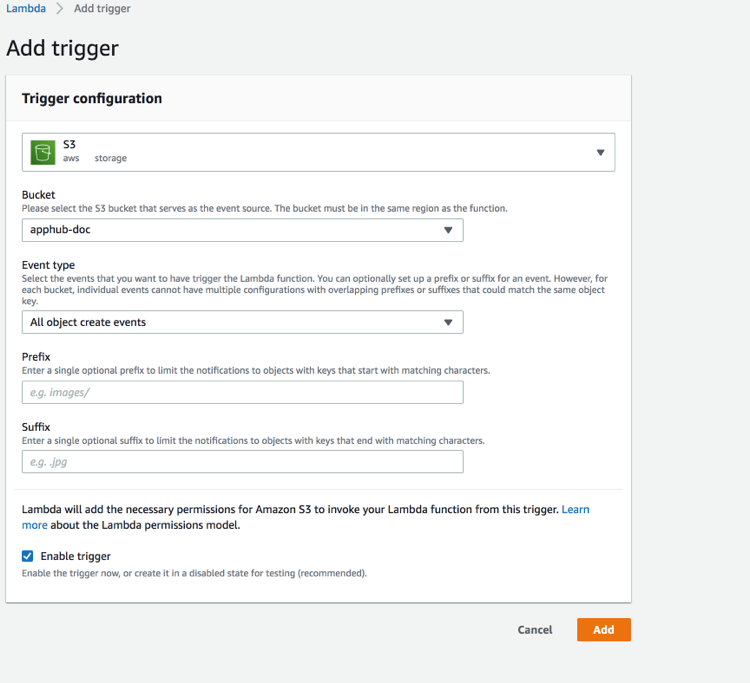
Task: Click the Suffix input field
Action: click(243, 462)
